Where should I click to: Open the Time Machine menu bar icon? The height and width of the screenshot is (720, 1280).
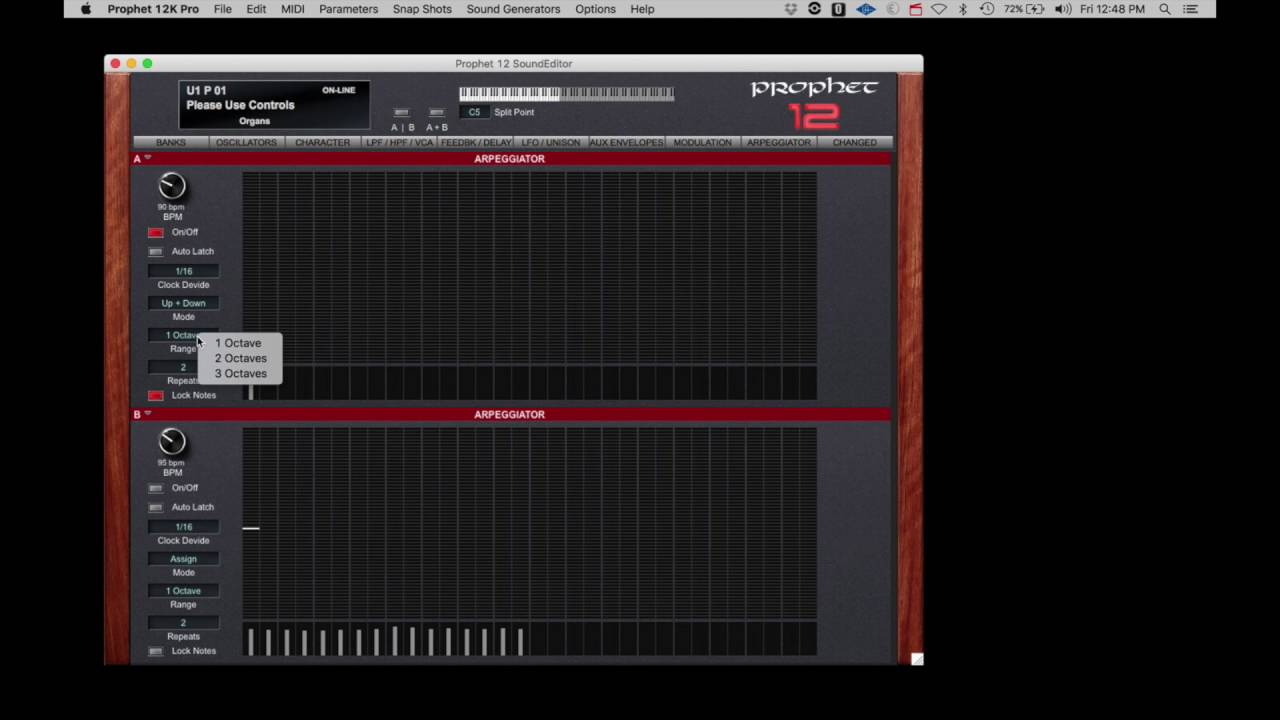[x=987, y=9]
